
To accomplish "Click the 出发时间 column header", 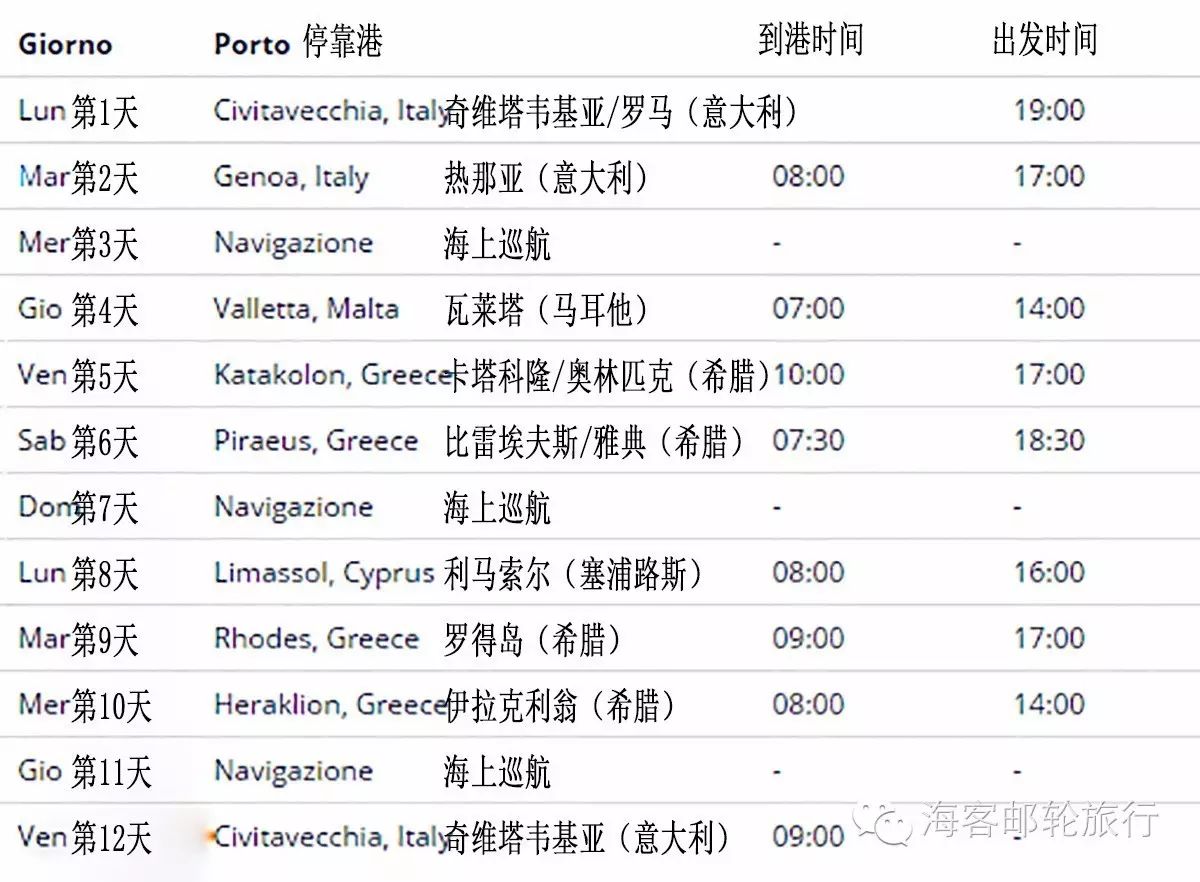I will coord(1044,41).
